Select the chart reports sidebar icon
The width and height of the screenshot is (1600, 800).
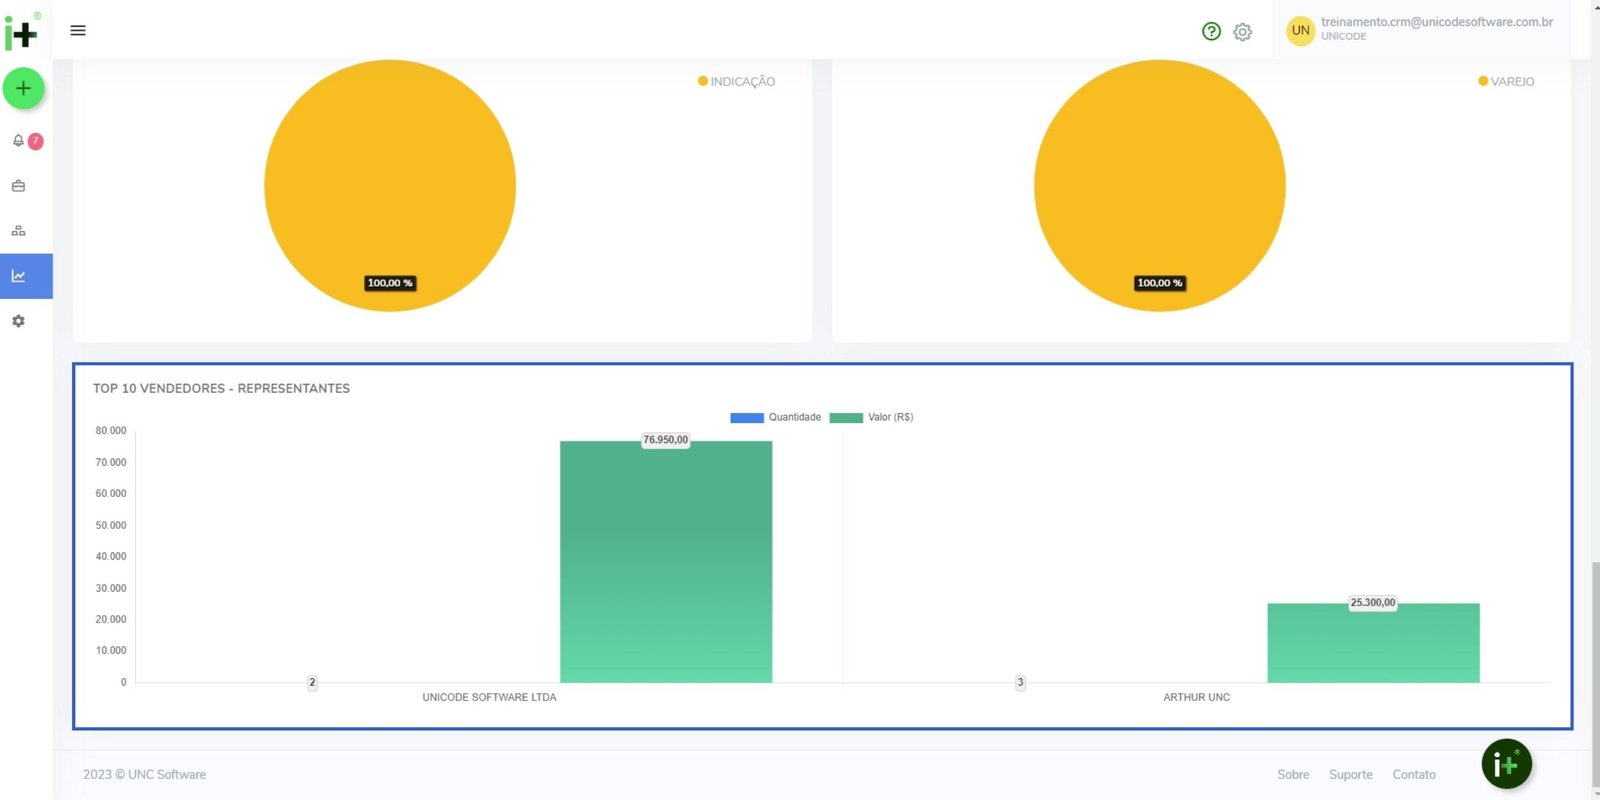point(19,276)
